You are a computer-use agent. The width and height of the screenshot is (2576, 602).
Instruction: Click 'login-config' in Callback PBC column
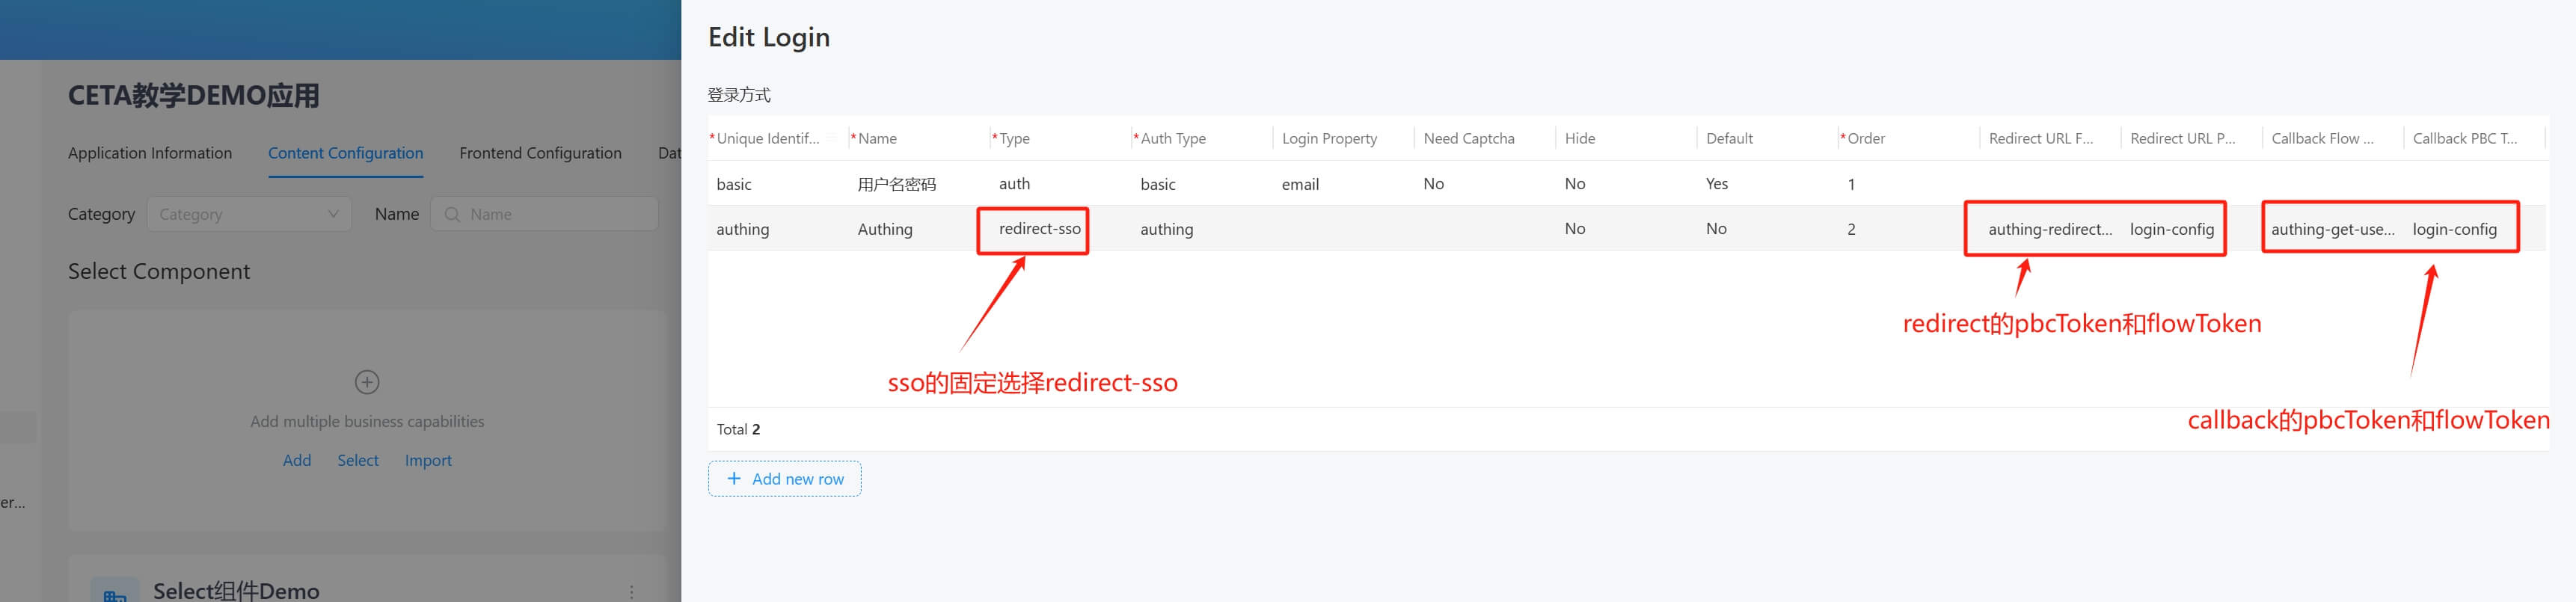pyautogui.click(x=2455, y=229)
